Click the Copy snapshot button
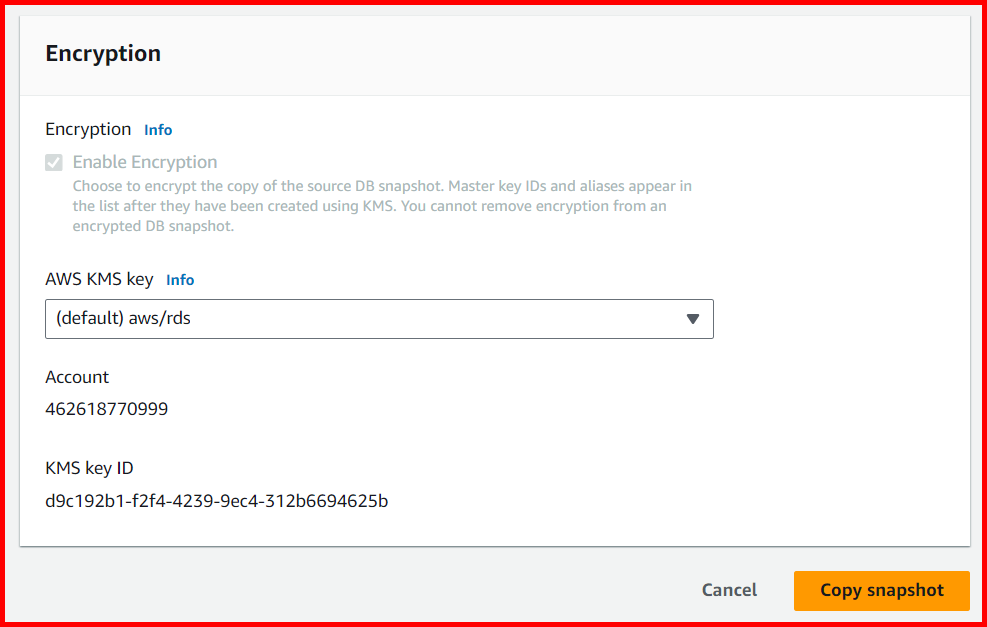 [881, 590]
